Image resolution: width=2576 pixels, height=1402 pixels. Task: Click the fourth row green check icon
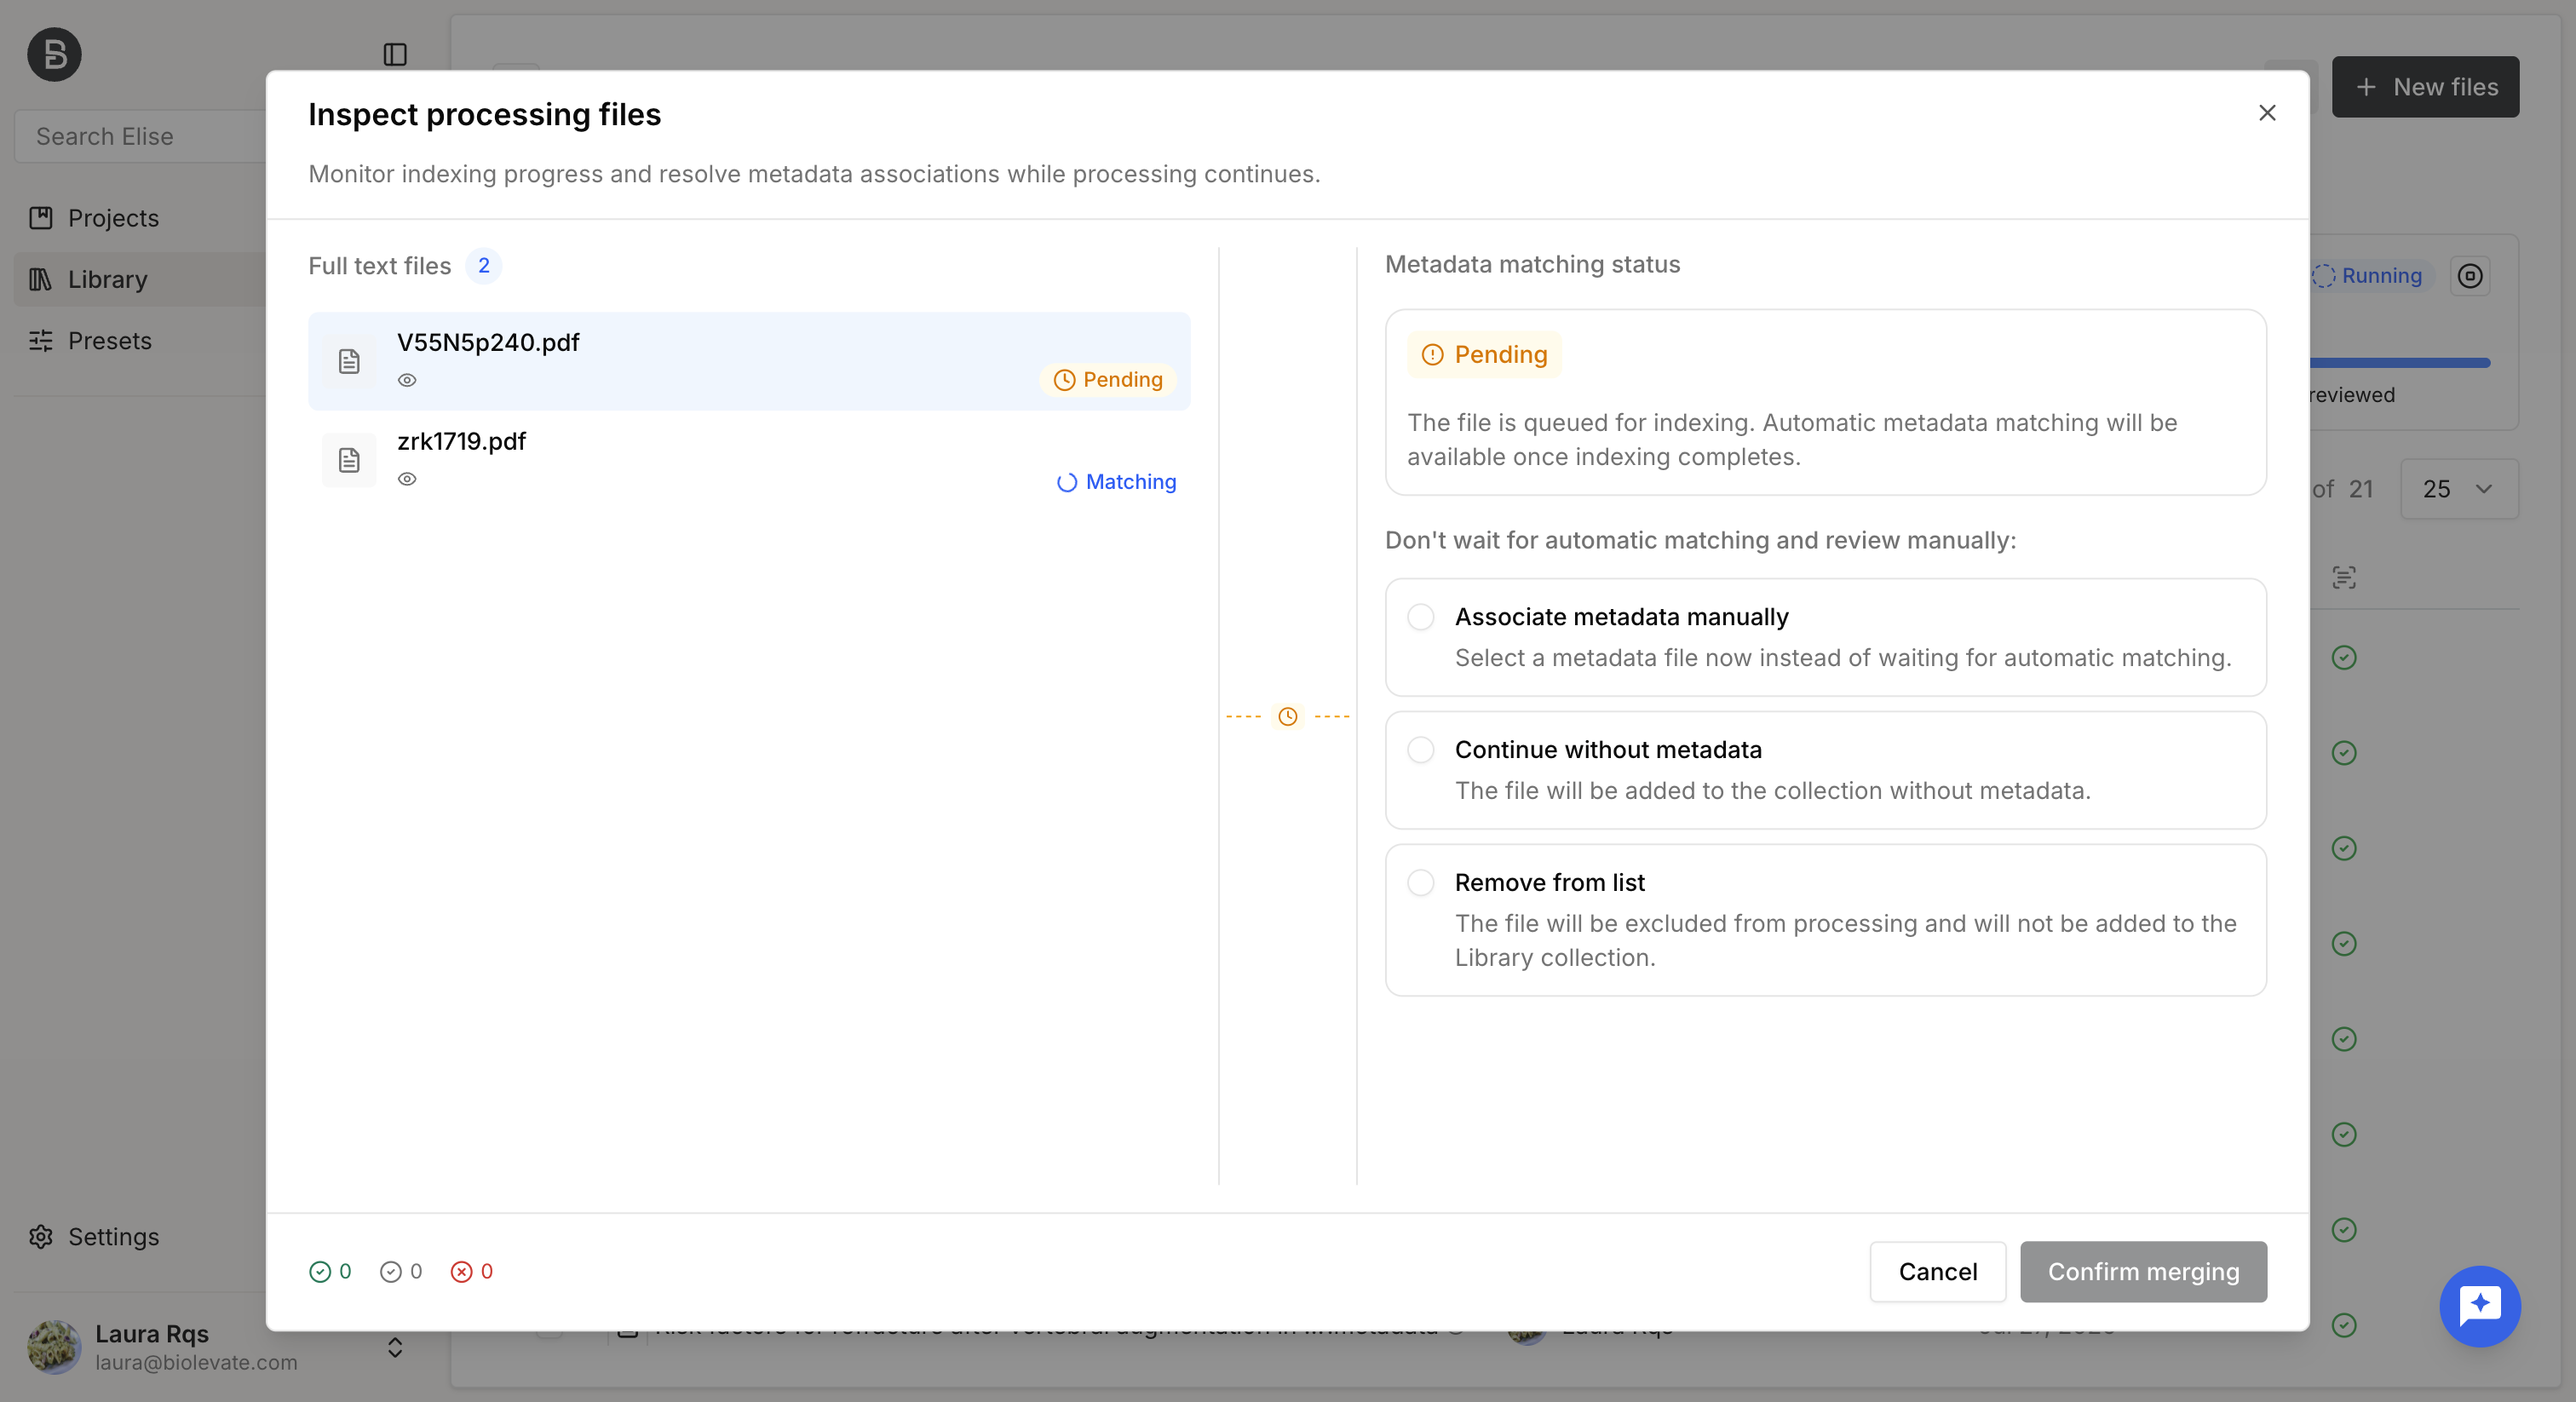click(x=2344, y=944)
